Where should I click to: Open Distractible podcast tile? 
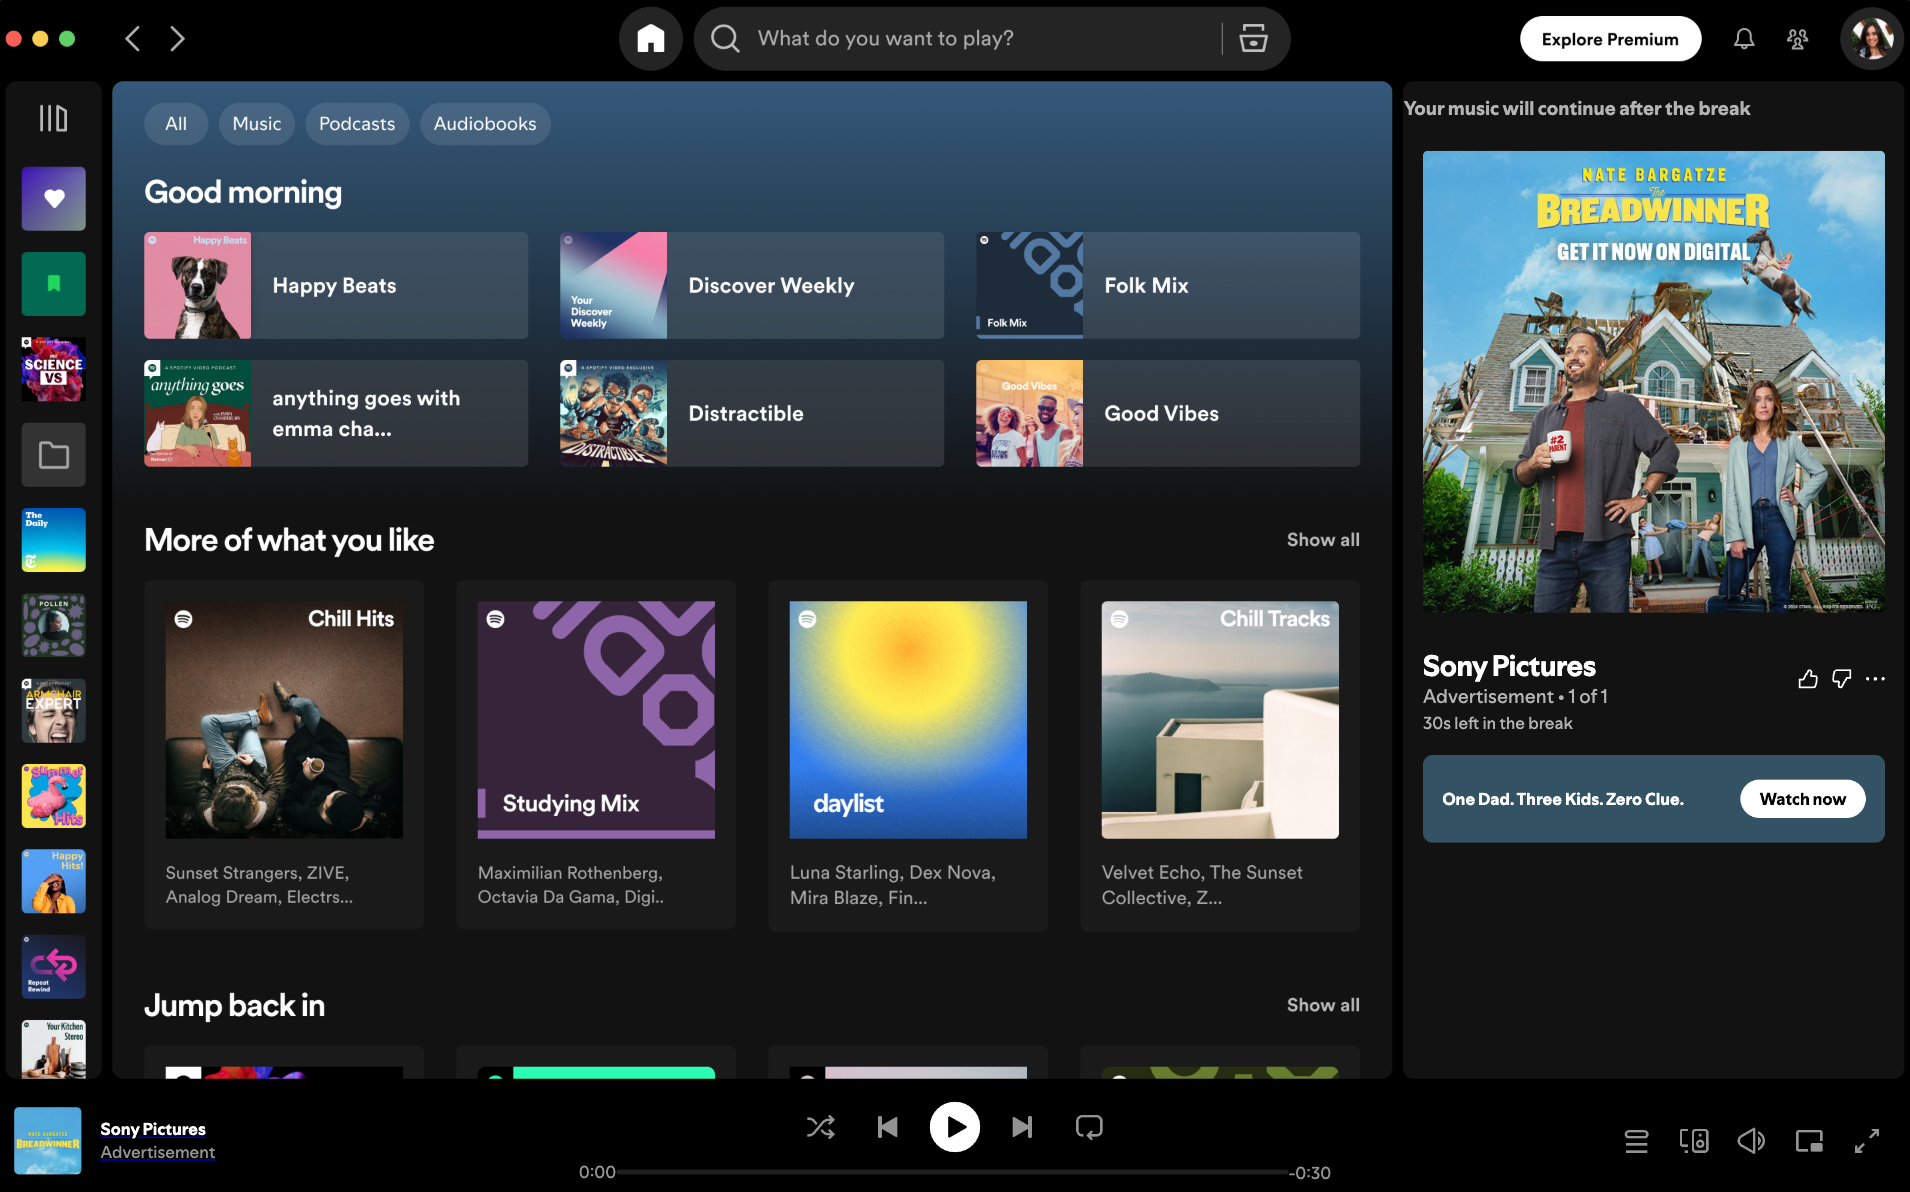click(x=752, y=414)
